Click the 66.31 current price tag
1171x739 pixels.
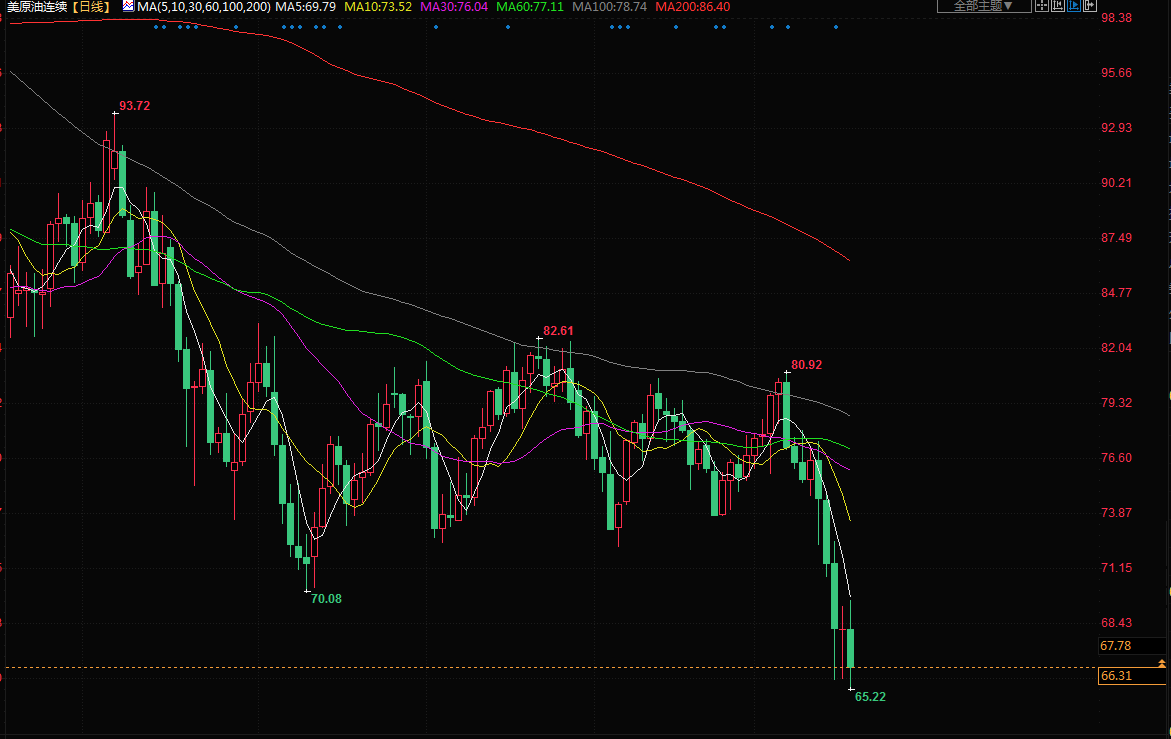tap(1116, 676)
